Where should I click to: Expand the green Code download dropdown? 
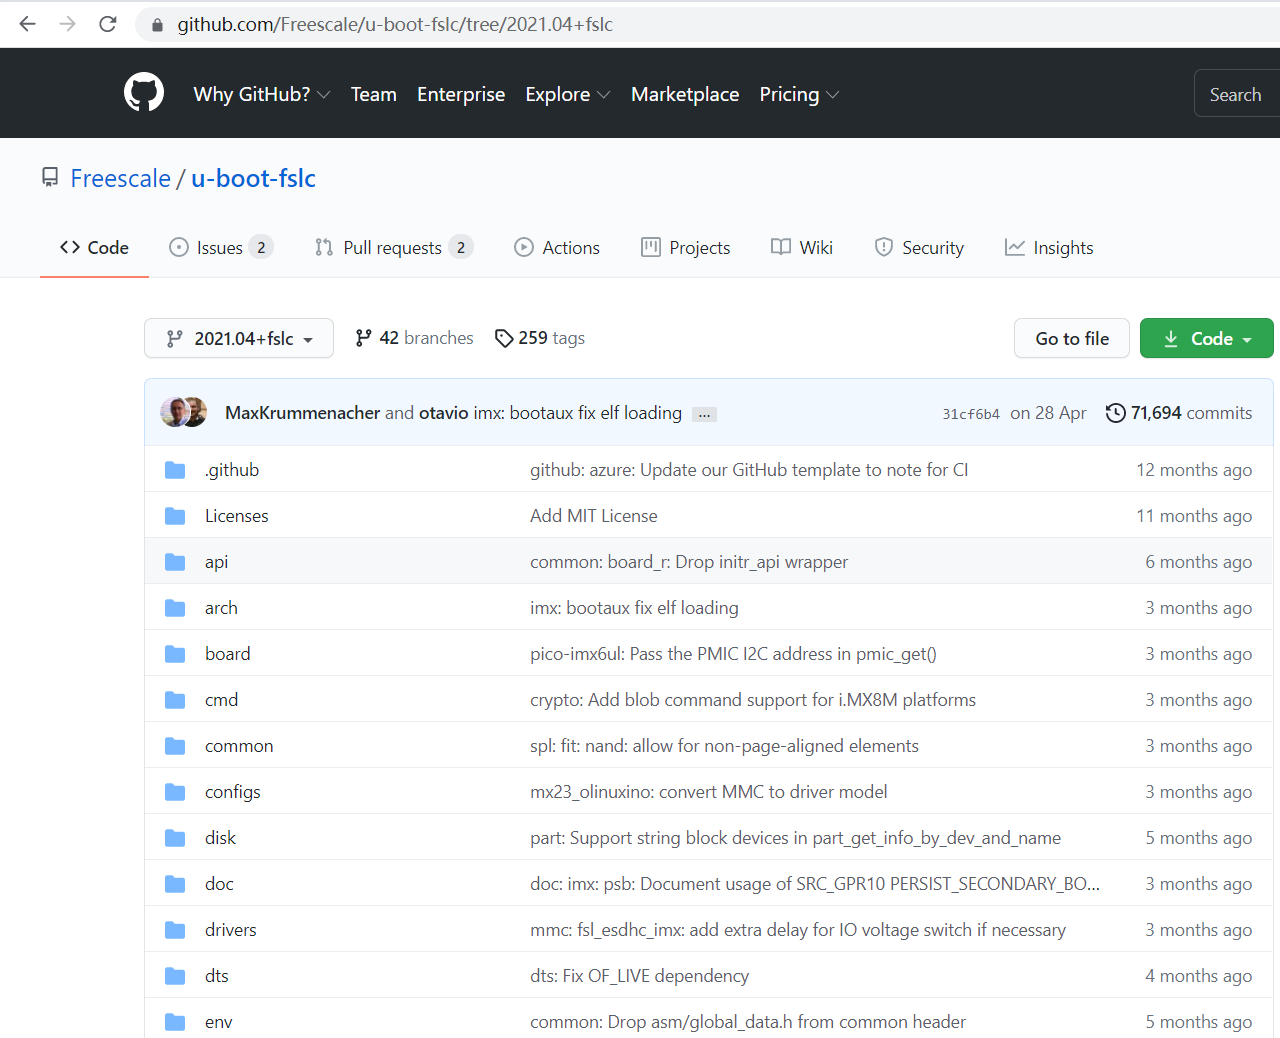pyautogui.click(x=1206, y=338)
